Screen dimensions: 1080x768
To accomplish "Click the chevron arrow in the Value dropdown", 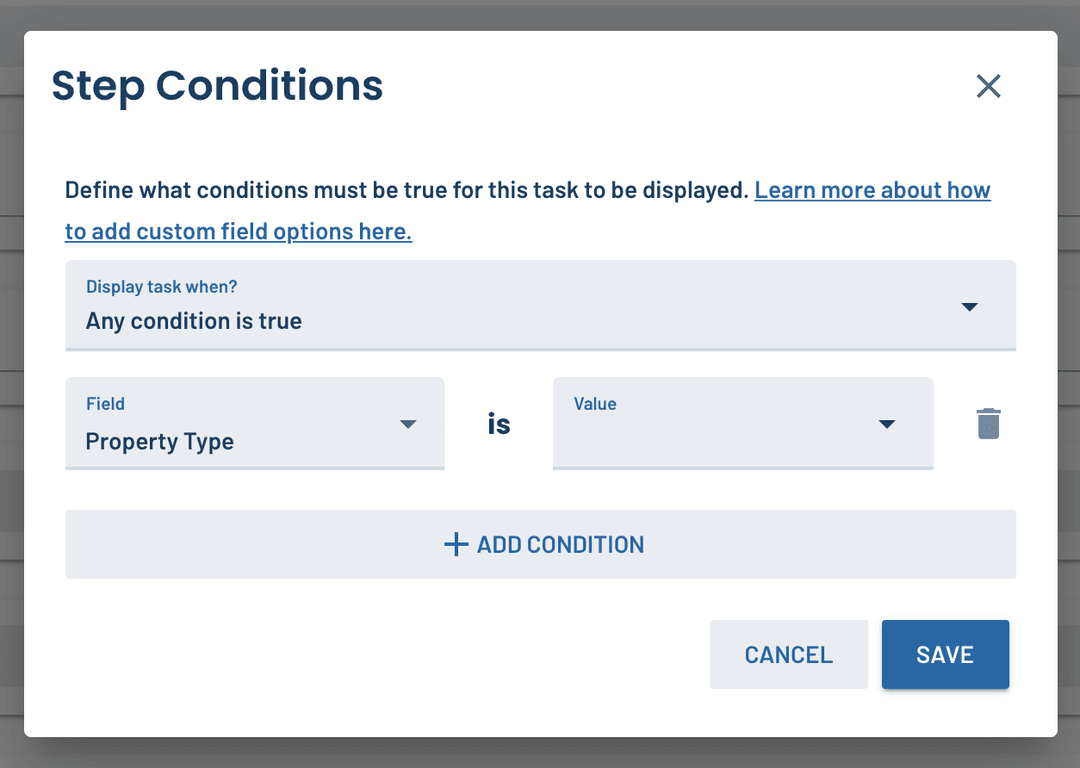I will [886, 423].
